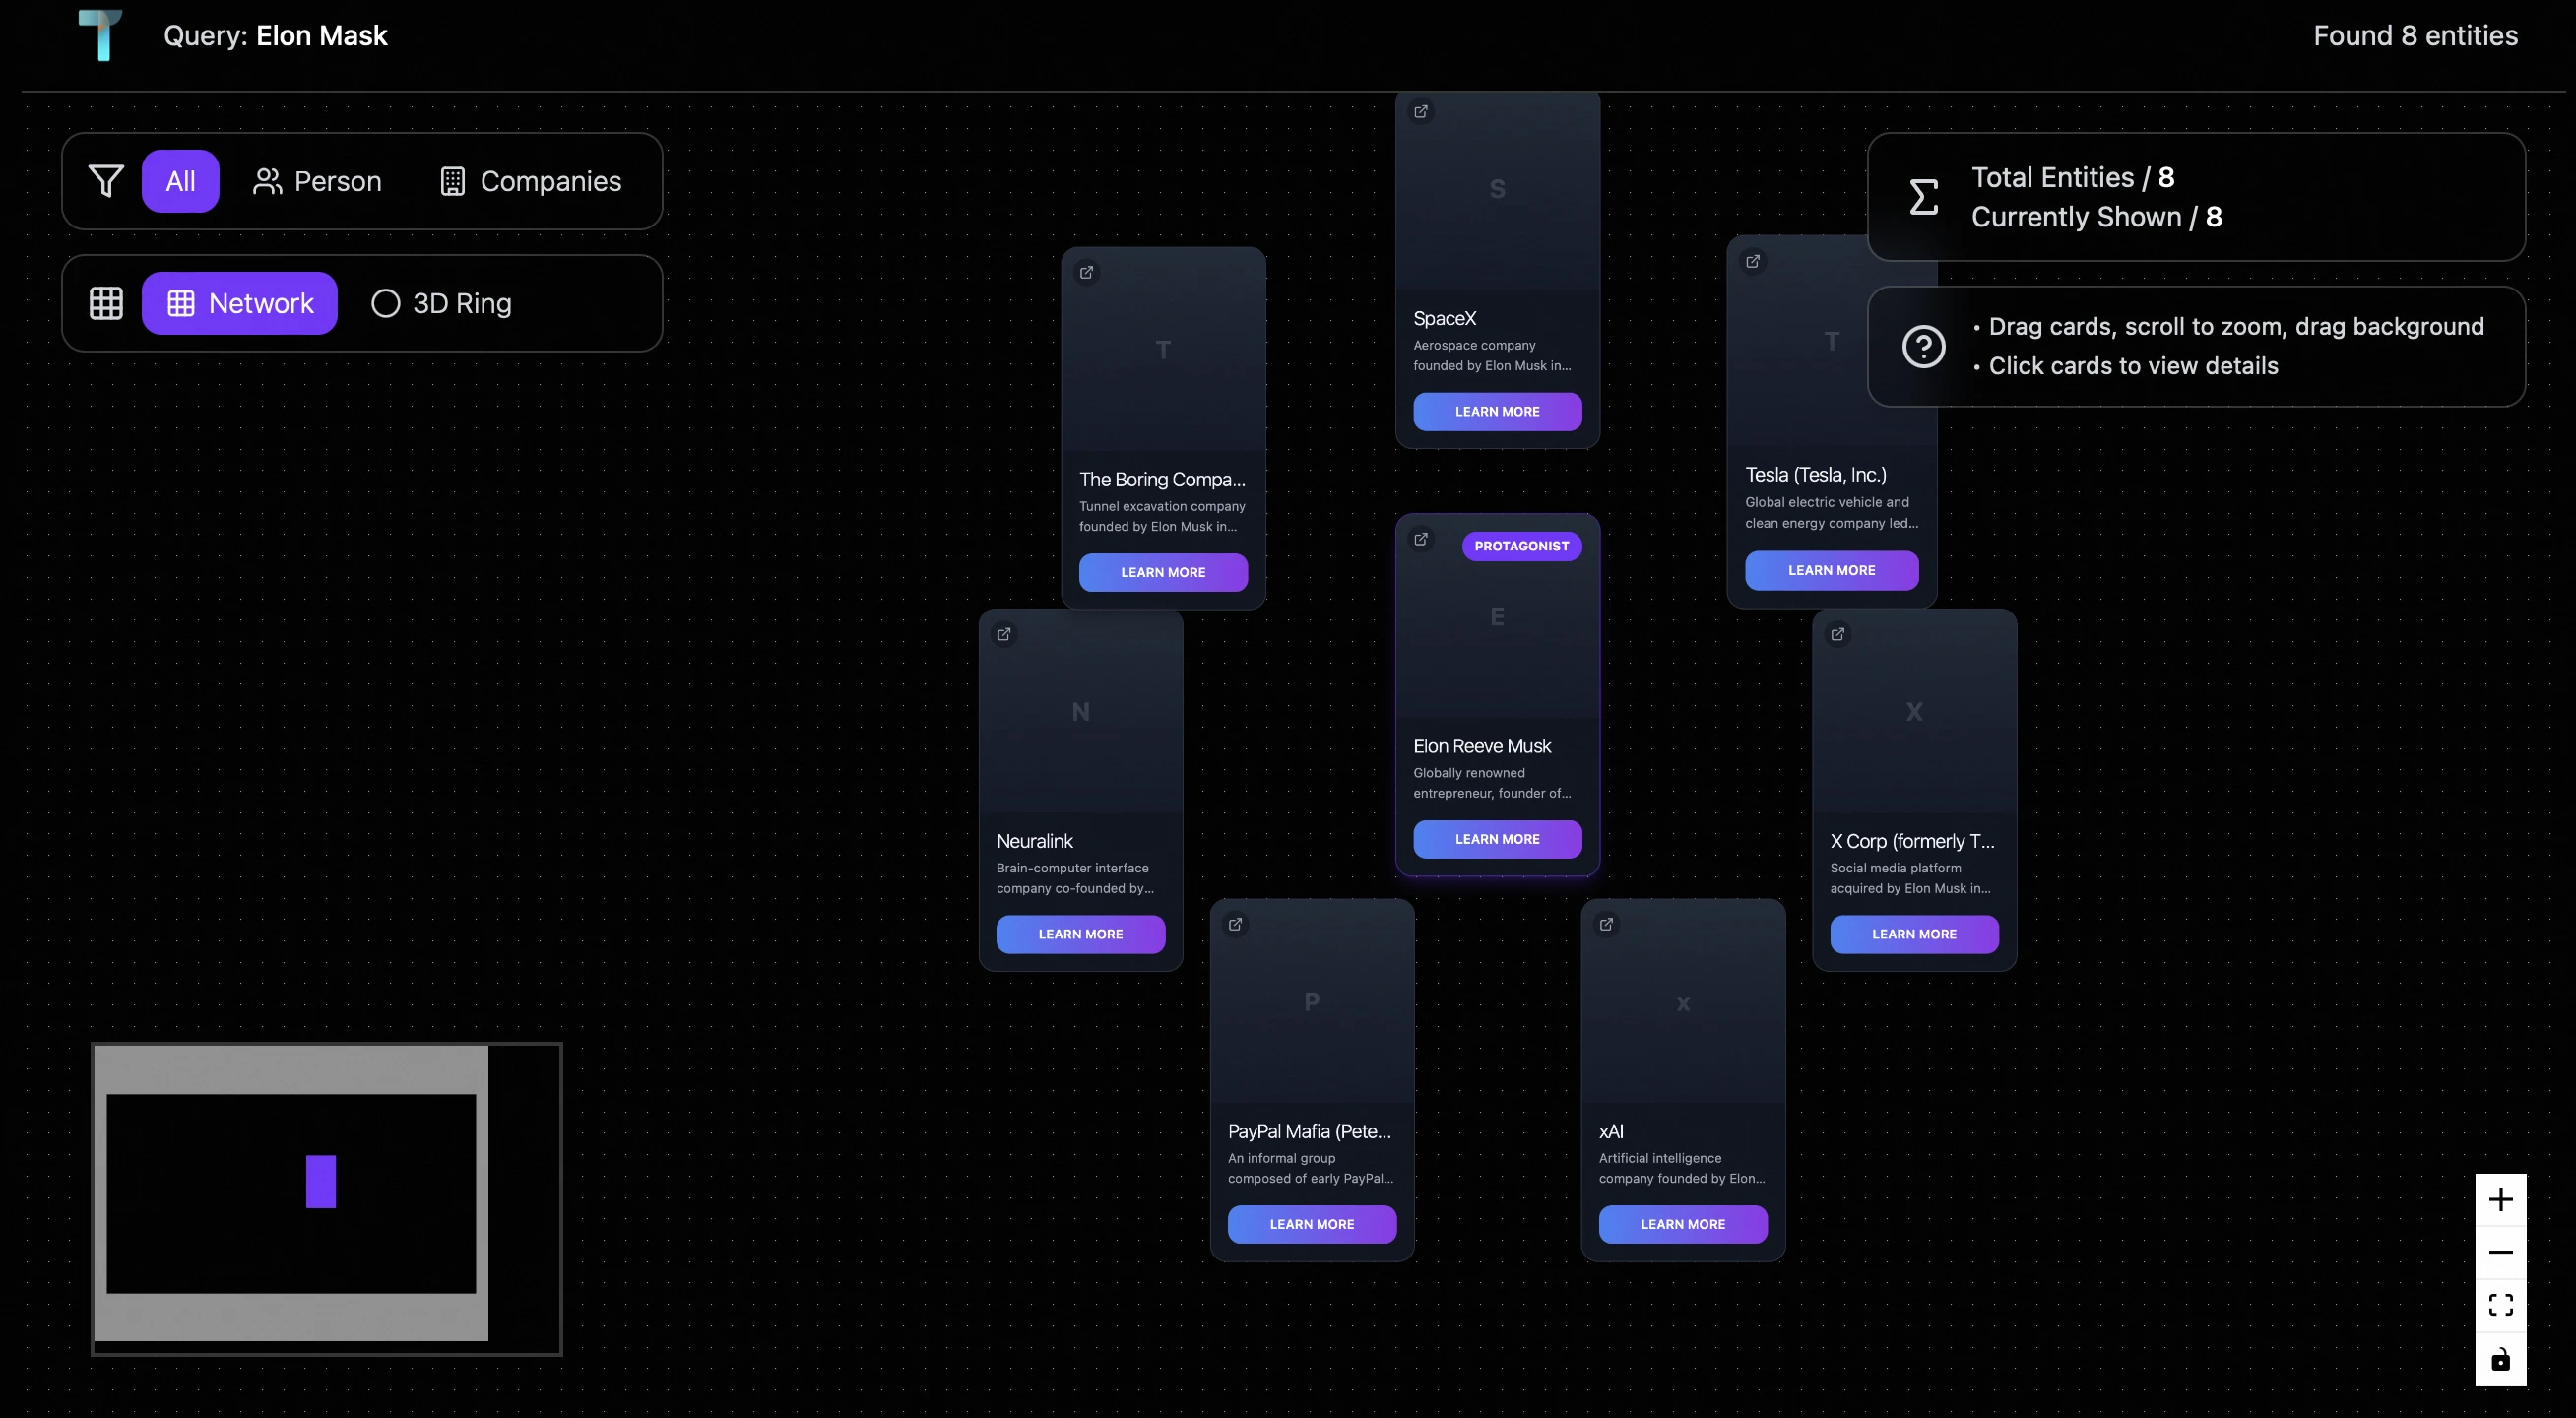
Task: Click the N placeholder on Neuralink card
Action: click(x=1081, y=712)
